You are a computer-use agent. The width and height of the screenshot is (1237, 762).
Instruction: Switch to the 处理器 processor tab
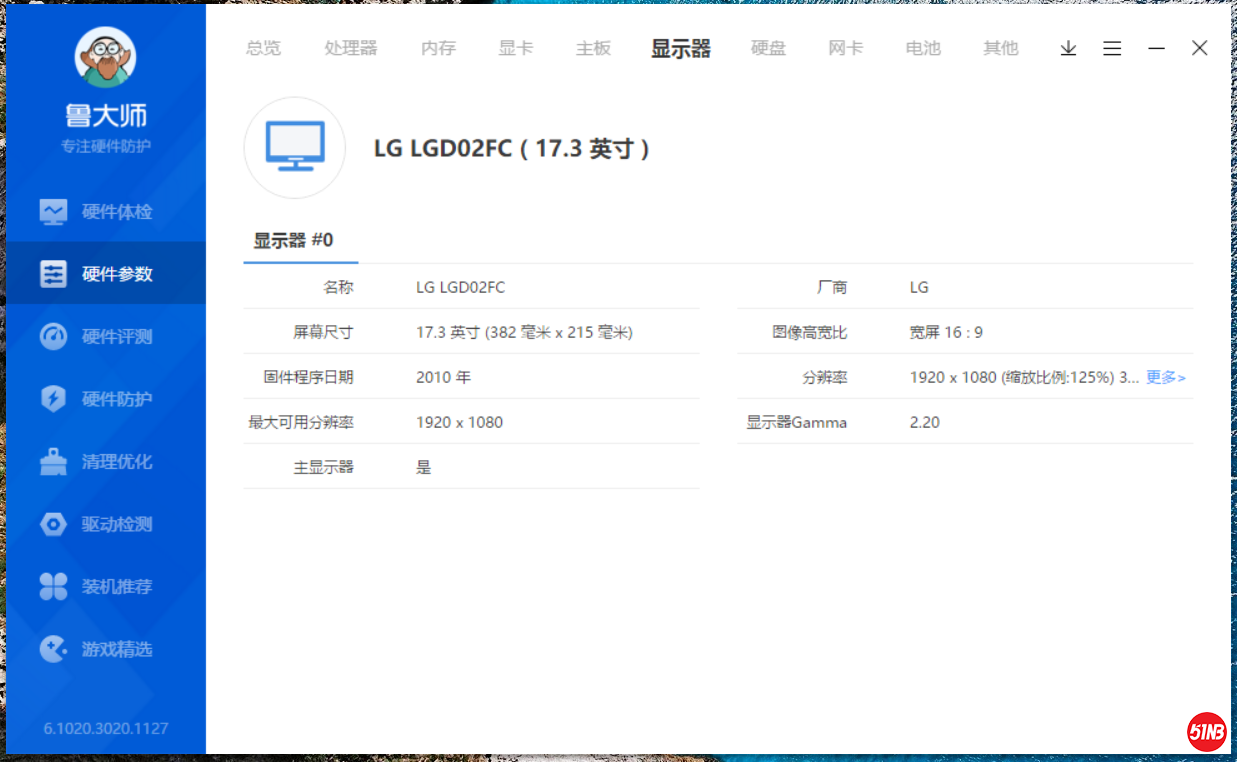(x=351, y=48)
